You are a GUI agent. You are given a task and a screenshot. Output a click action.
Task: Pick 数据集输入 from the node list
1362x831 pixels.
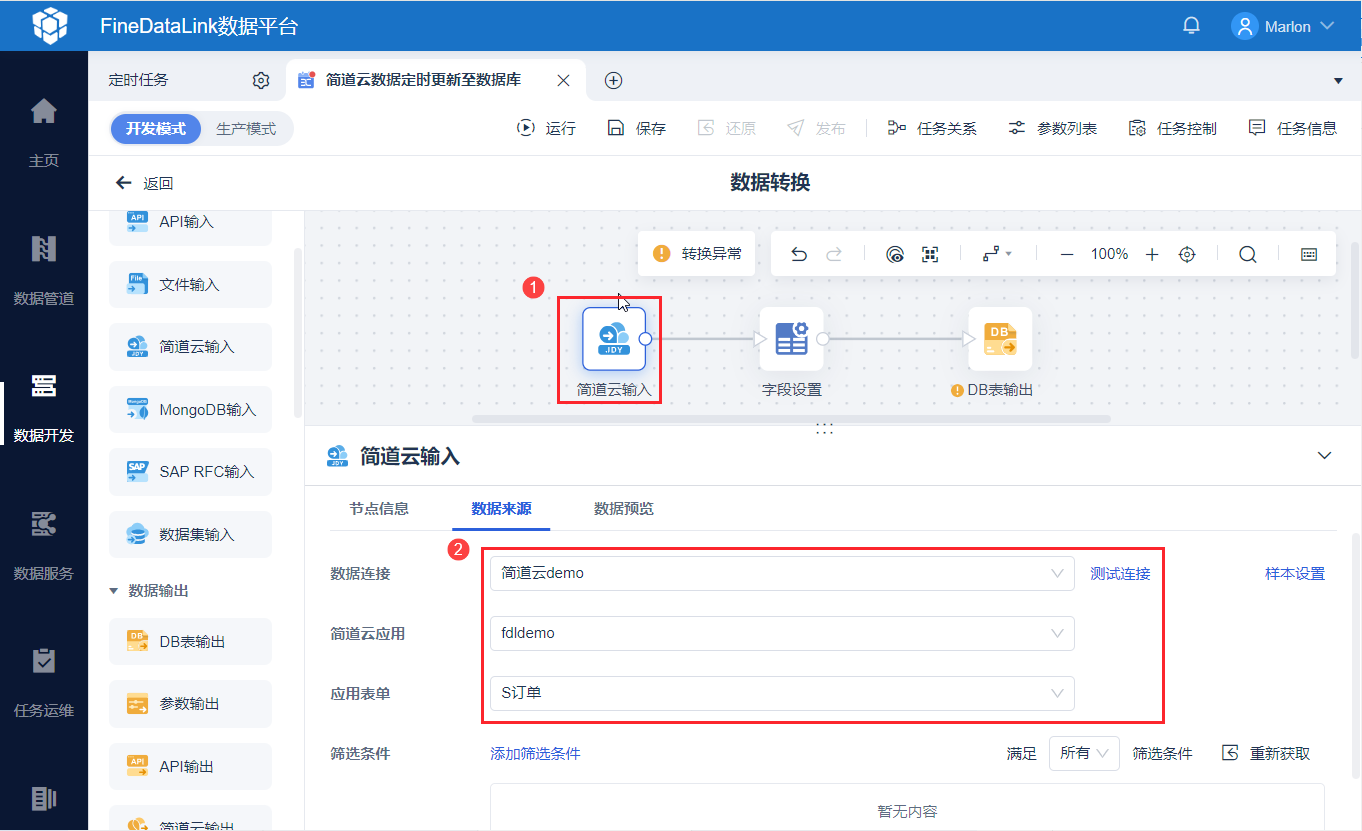coord(190,535)
